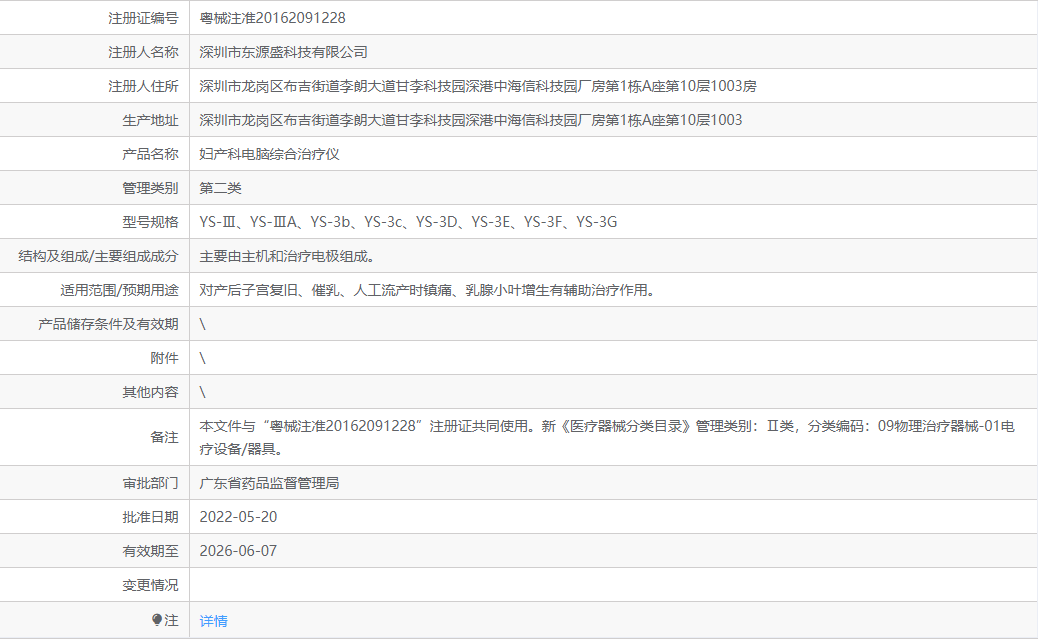Open the 详情 details link
Viewport: 1038px width, 639px height.
(x=211, y=620)
